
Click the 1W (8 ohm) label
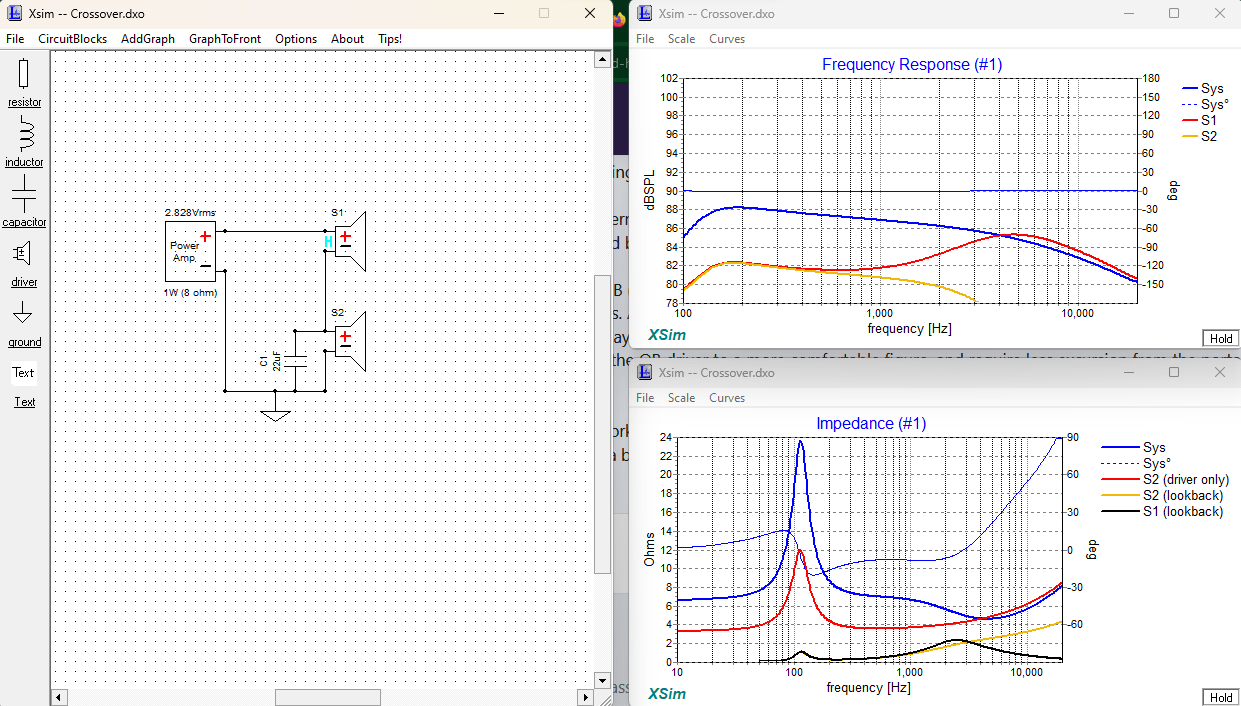(x=190, y=292)
